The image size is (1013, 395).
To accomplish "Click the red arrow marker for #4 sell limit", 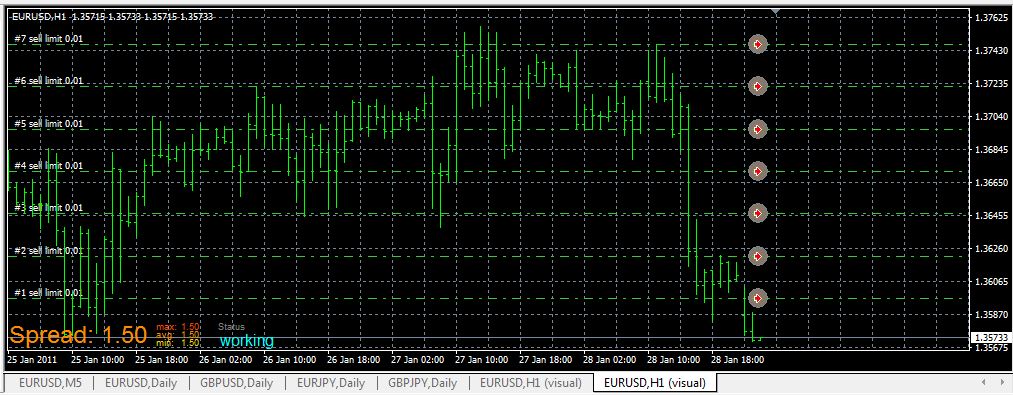I will (758, 171).
